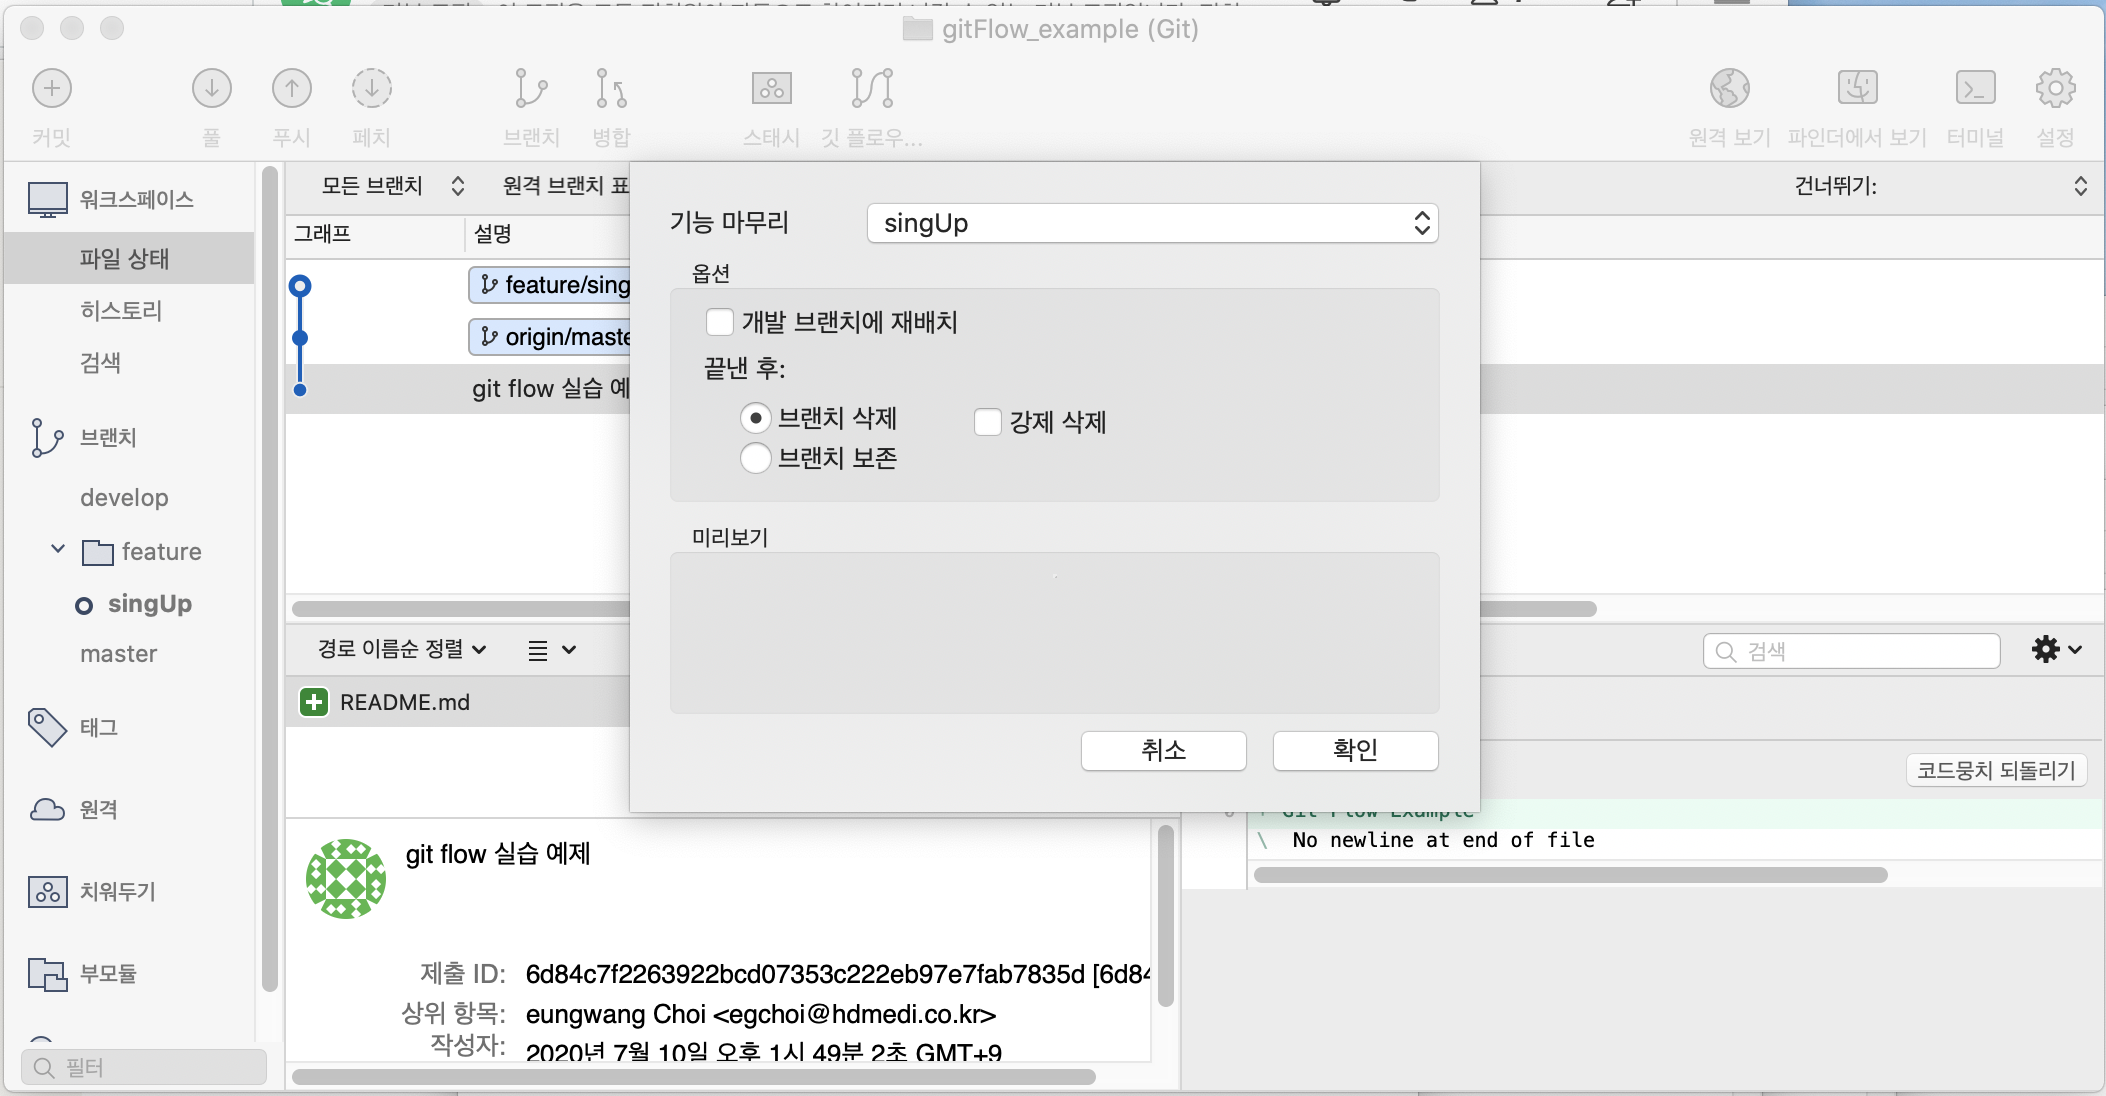Click the Pull (풀) toolbar icon

pyautogui.click(x=211, y=89)
